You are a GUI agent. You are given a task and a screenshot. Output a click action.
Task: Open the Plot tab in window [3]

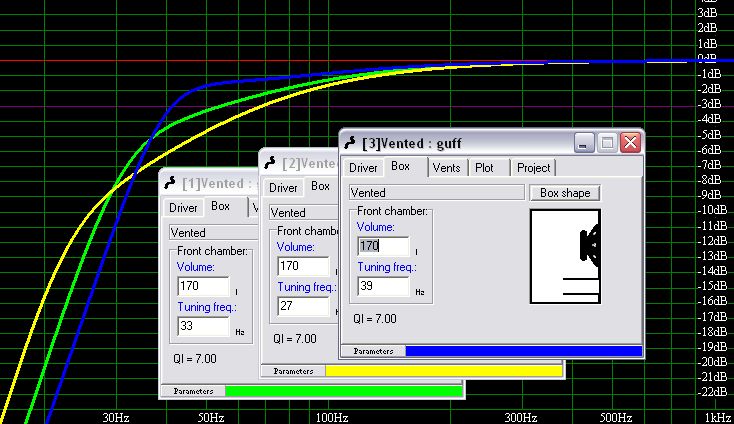tap(484, 168)
